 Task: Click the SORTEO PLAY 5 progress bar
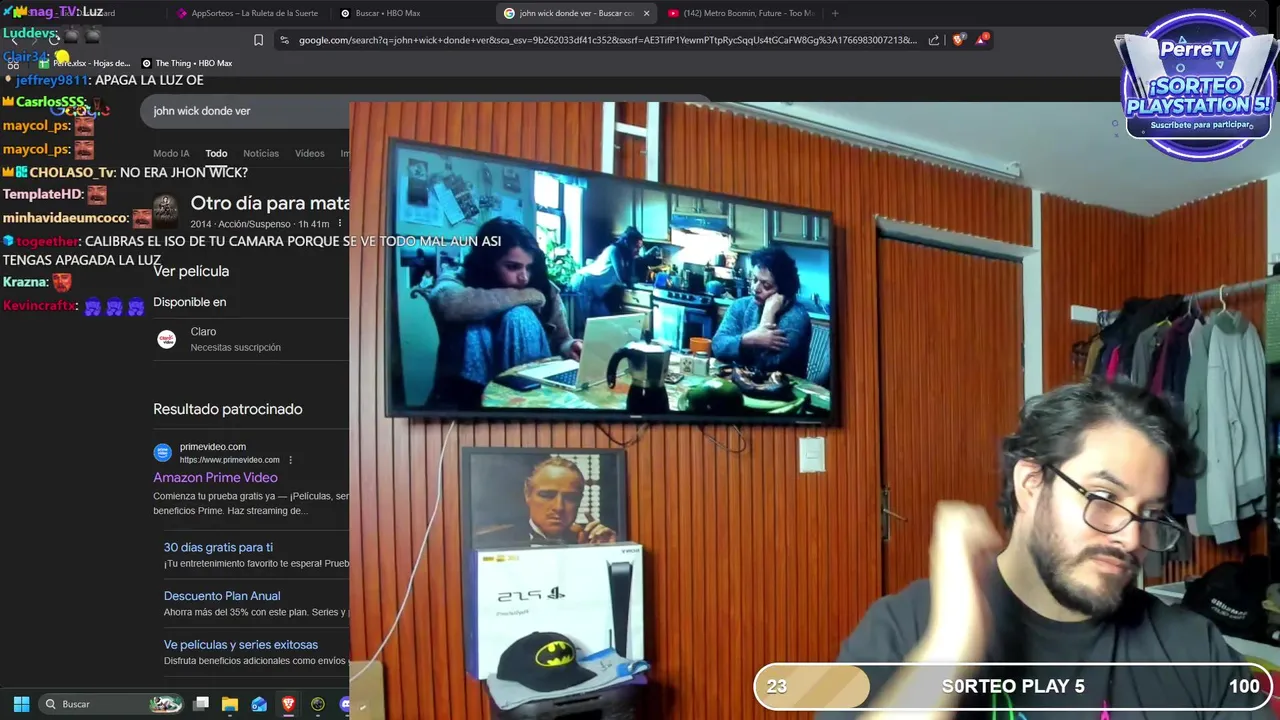pyautogui.click(x=1013, y=686)
